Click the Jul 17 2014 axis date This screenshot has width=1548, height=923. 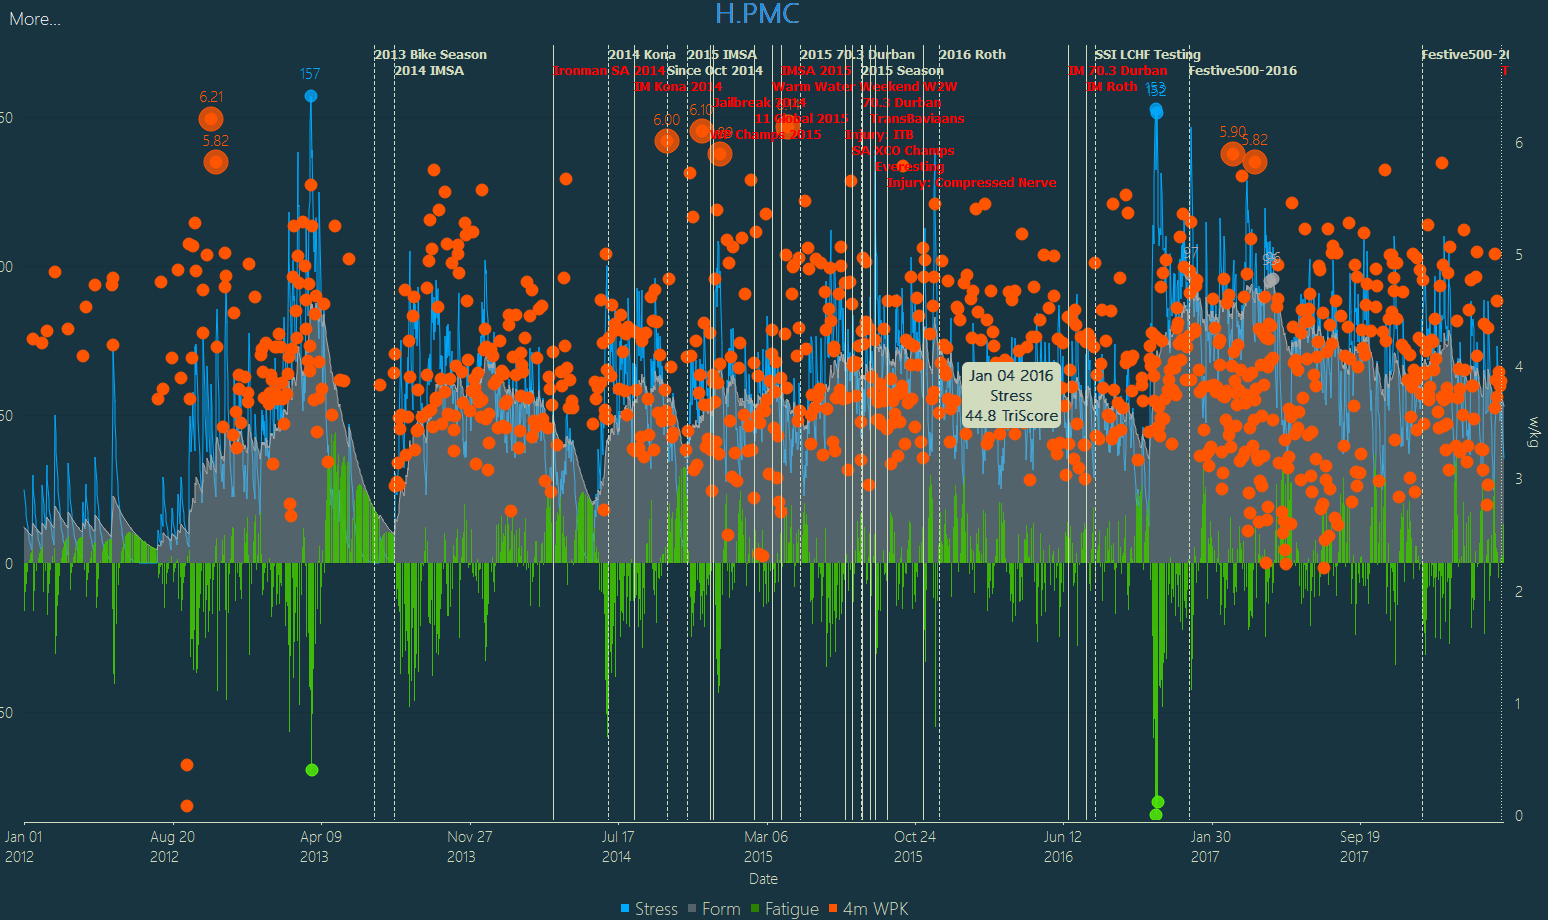pyautogui.click(x=617, y=846)
